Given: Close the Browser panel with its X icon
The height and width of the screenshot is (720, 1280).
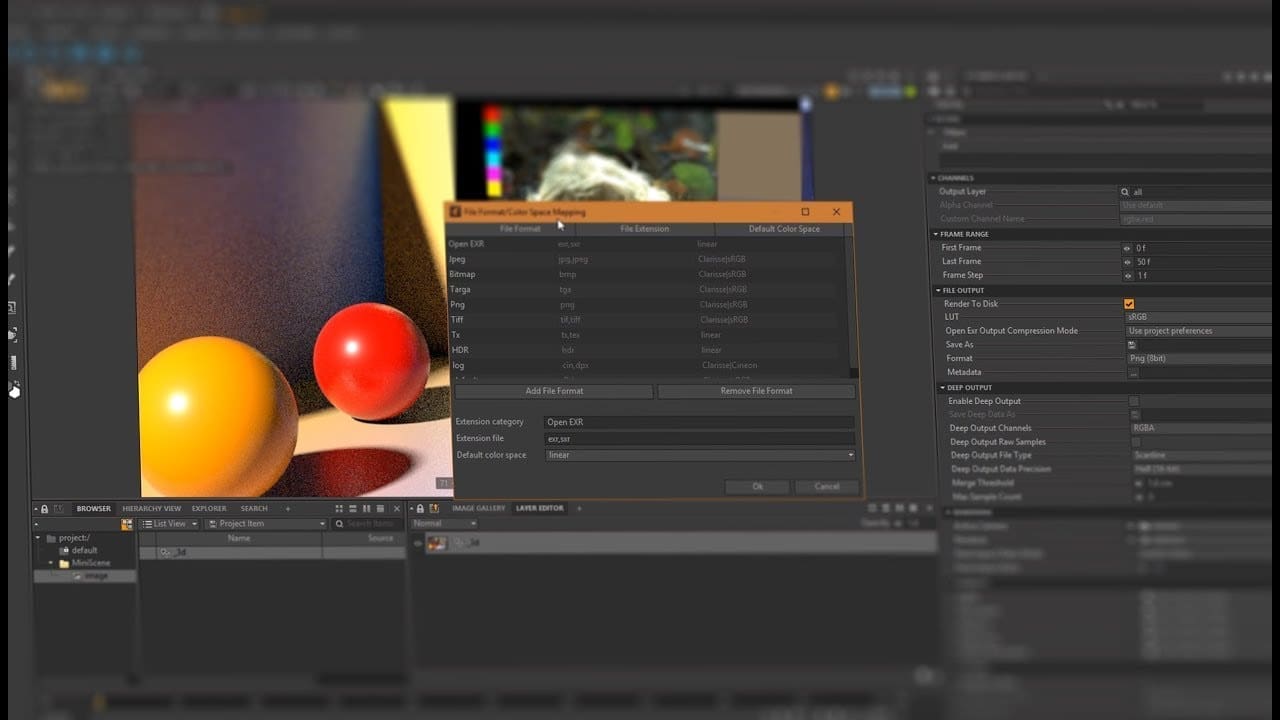Looking at the screenshot, I should 397,509.
